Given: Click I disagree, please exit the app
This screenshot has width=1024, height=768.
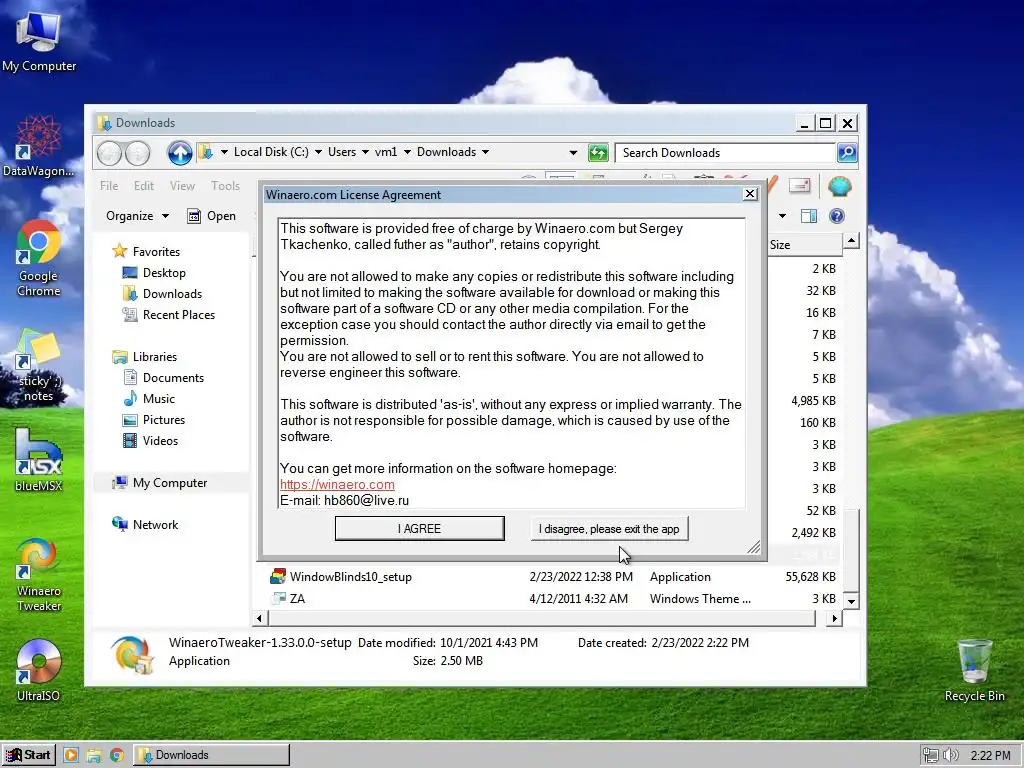Looking at the screenshot, I should 609,528.
